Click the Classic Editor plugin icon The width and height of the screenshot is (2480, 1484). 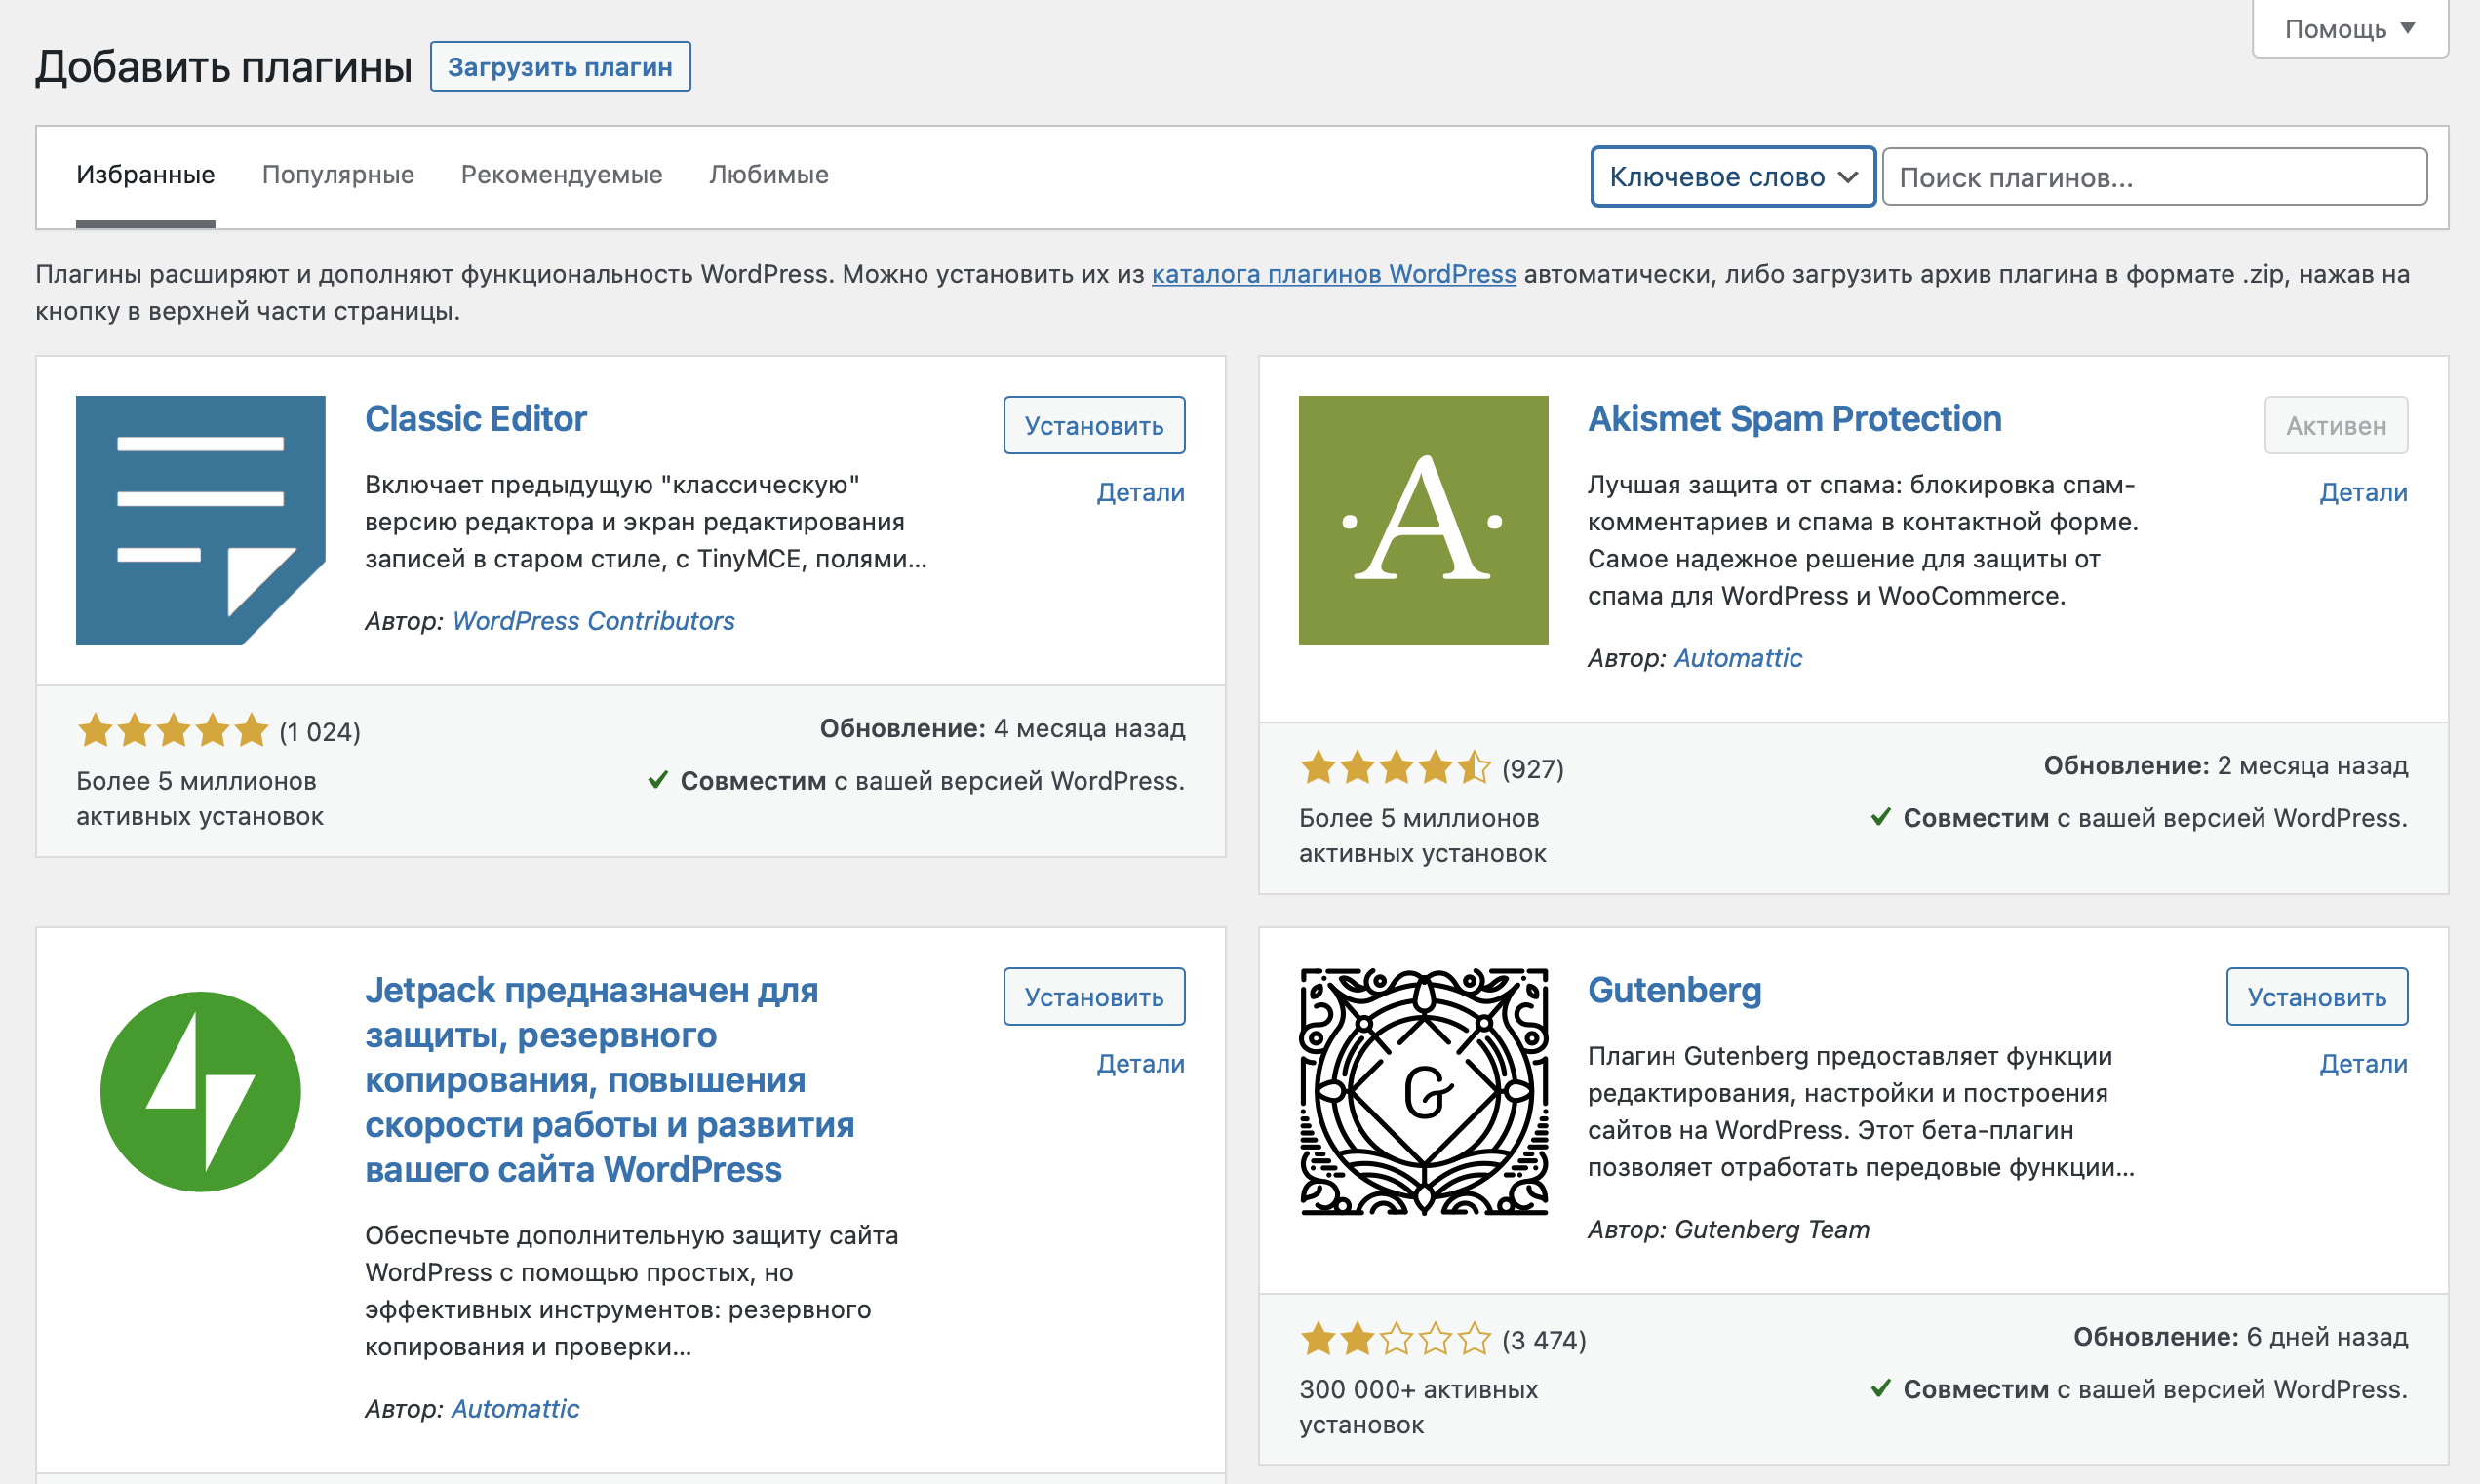point(200,520)
